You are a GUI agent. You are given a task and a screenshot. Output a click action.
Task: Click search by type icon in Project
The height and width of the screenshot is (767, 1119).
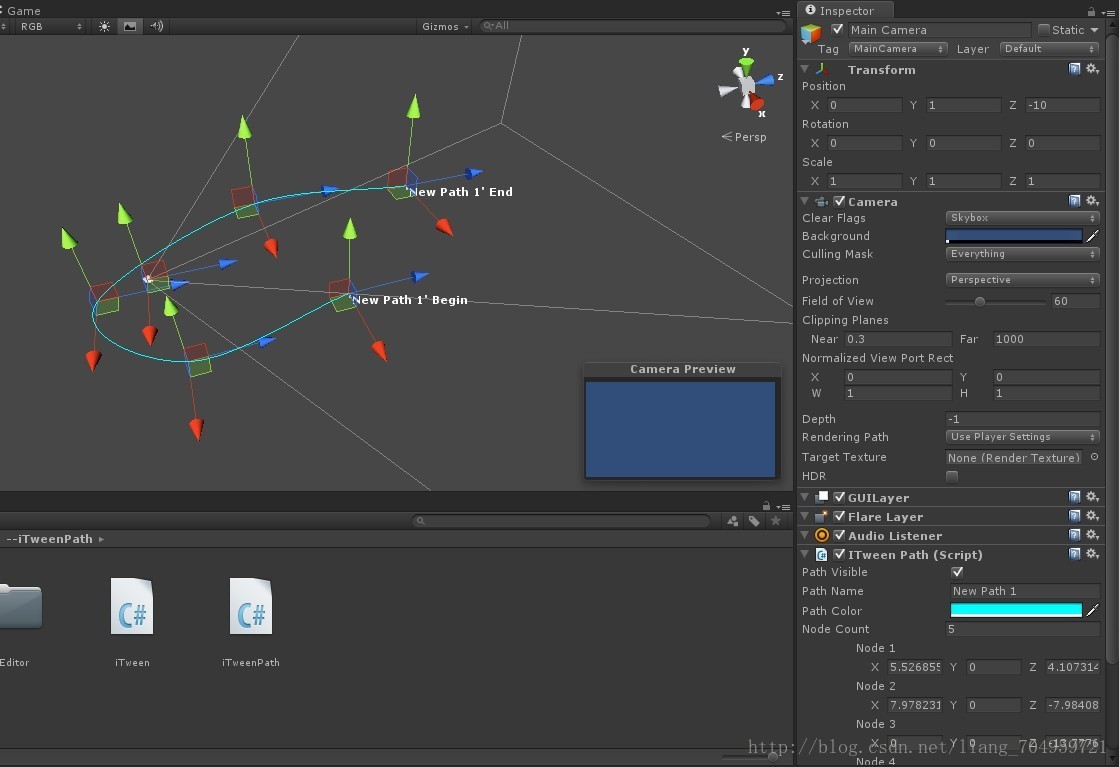click(732, 521)
